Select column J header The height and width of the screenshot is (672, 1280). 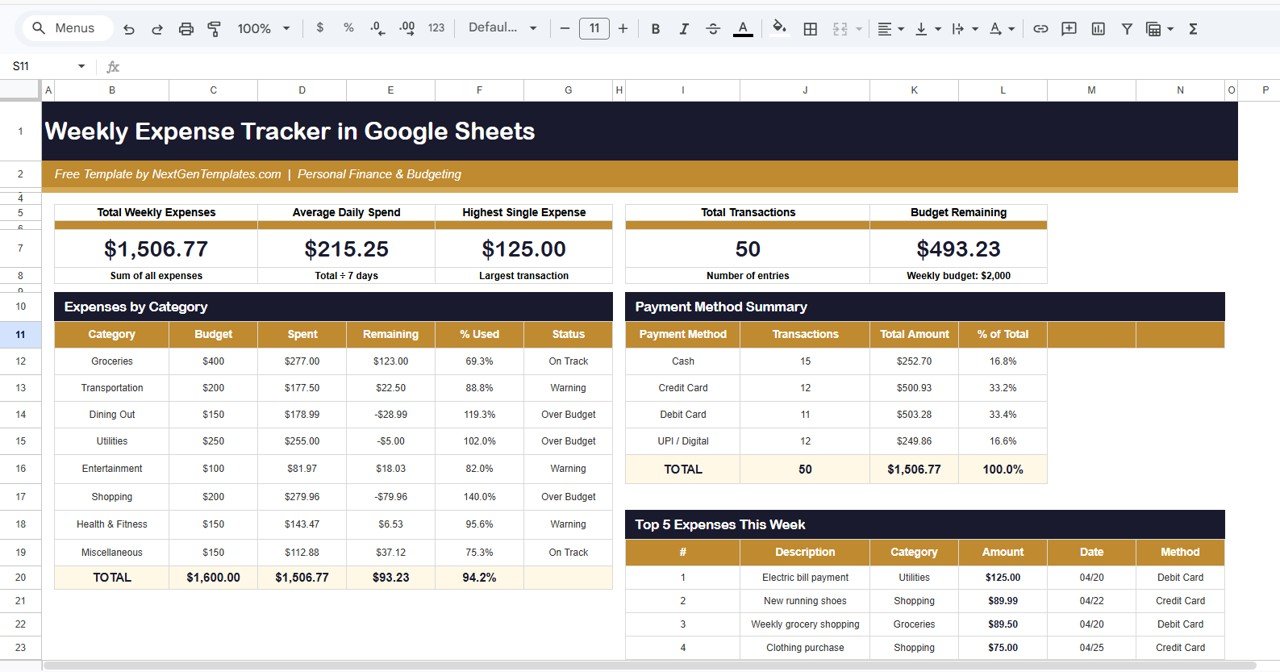[x=805, y=90]
